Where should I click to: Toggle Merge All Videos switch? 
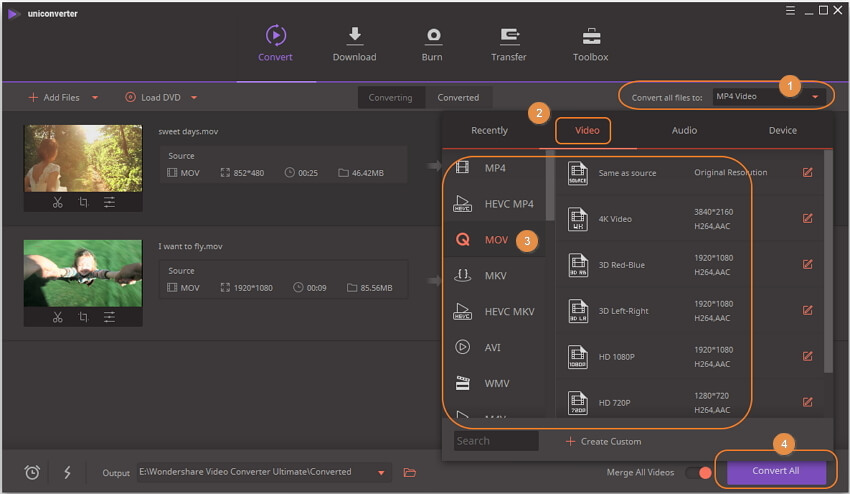pyautogui.click(x=698, y=472)
